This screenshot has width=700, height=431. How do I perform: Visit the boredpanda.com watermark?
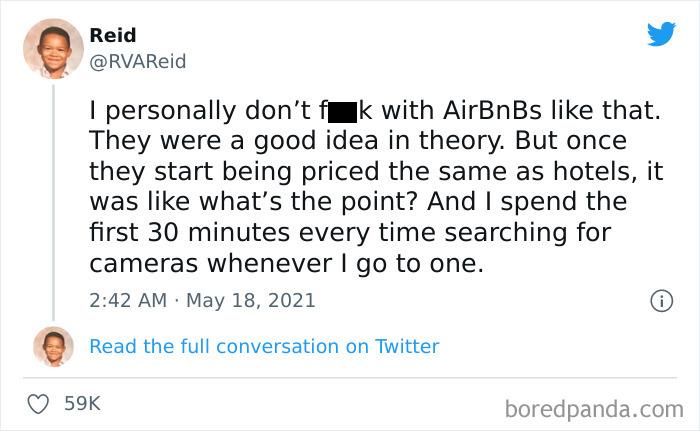tap(594, 410)
